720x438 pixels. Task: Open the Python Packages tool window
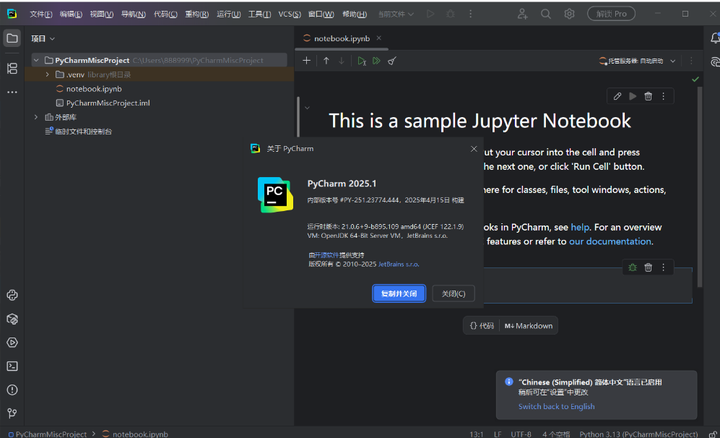(12, 319)
